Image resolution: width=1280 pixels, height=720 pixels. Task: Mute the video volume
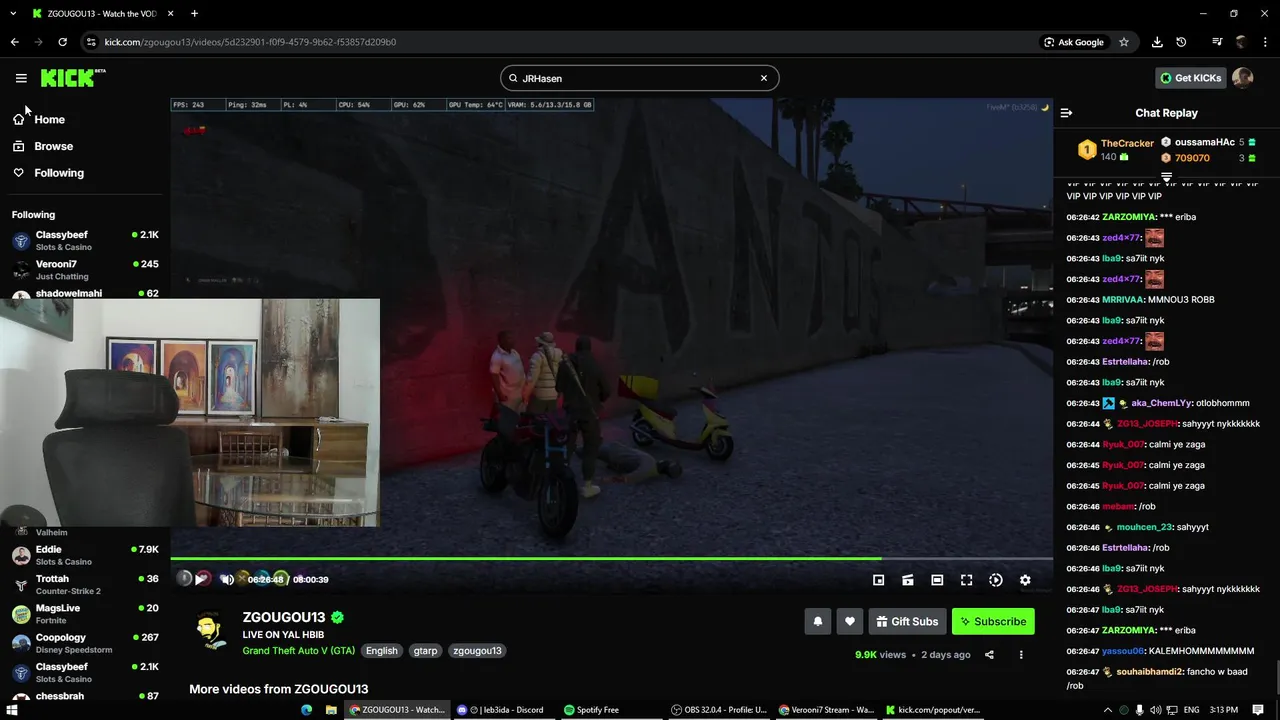pos(227,579)
